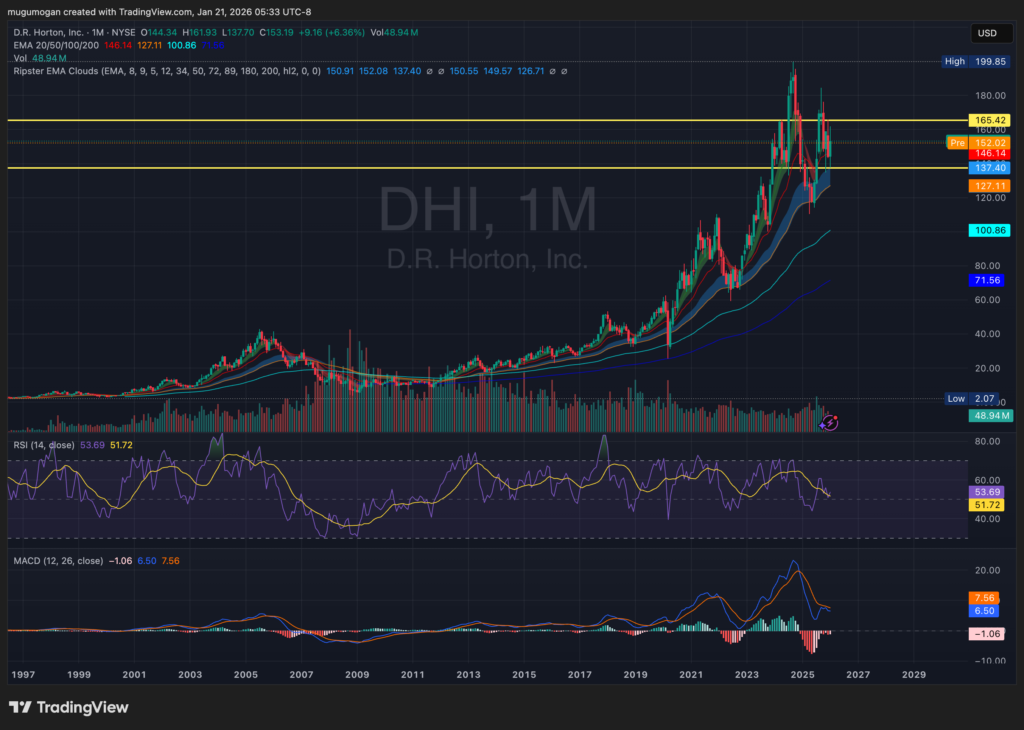The width and height of the screenshot is (1024, 730).
Task: Click the orange Pre market price tag
Action: (957, 143)
